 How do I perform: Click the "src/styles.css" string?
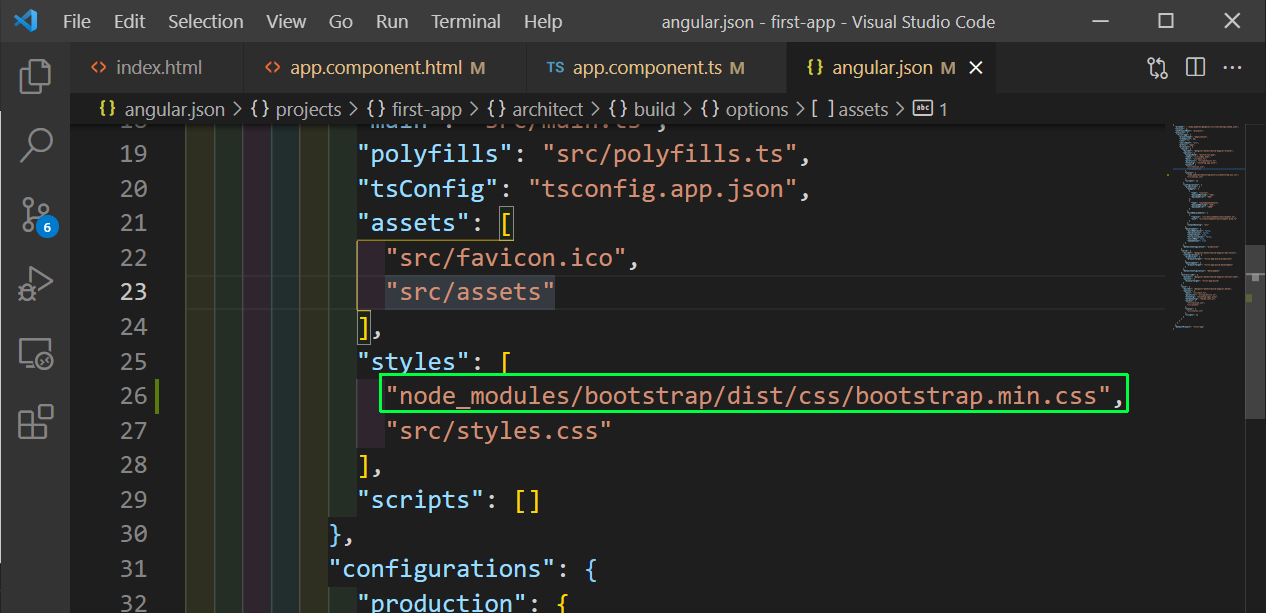(498, 430)
